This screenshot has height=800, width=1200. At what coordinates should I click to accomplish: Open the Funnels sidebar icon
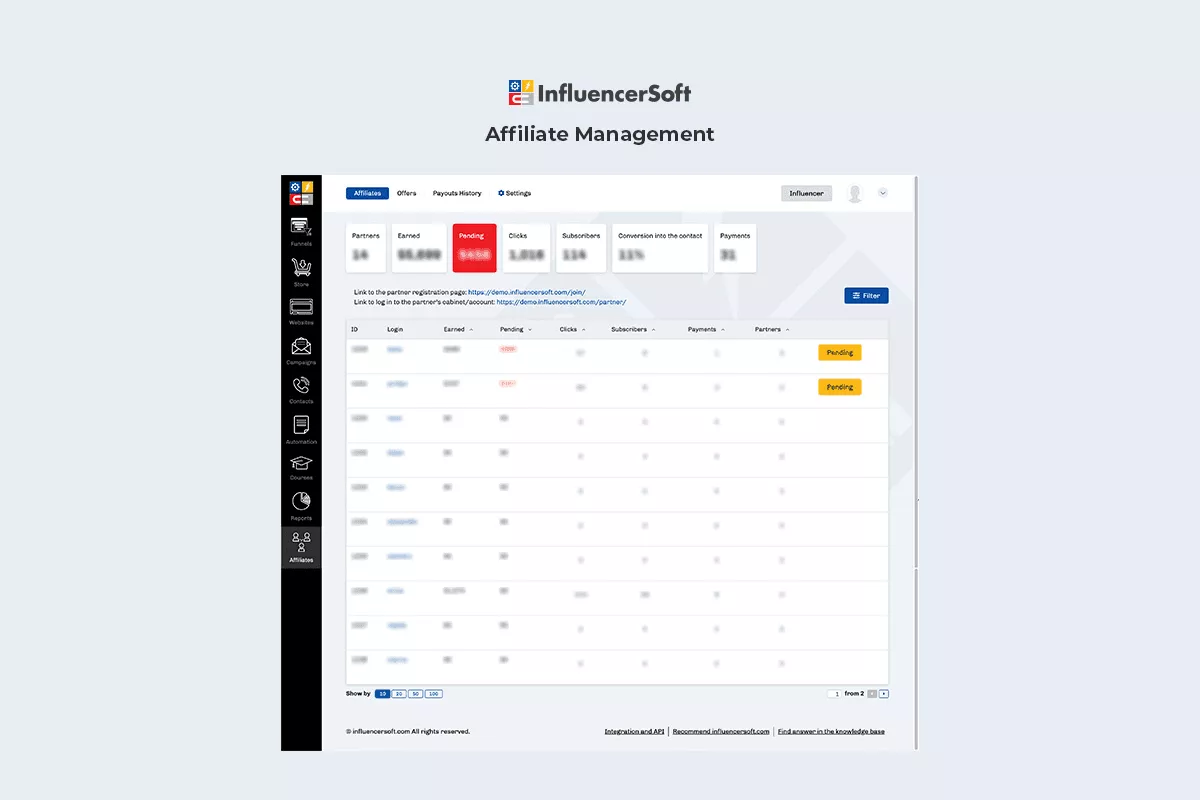[301, 228]
